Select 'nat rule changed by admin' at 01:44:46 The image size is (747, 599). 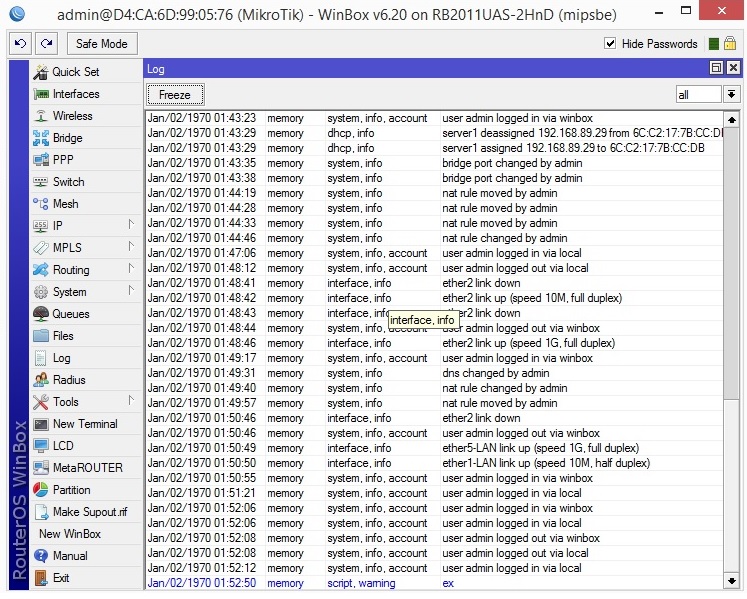click(434, 238)
